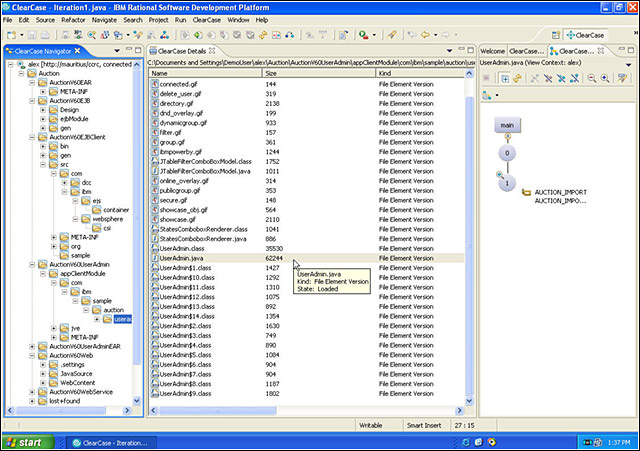Click the taskbar clock showing 1:37 PM

click(x=619, y=442)
